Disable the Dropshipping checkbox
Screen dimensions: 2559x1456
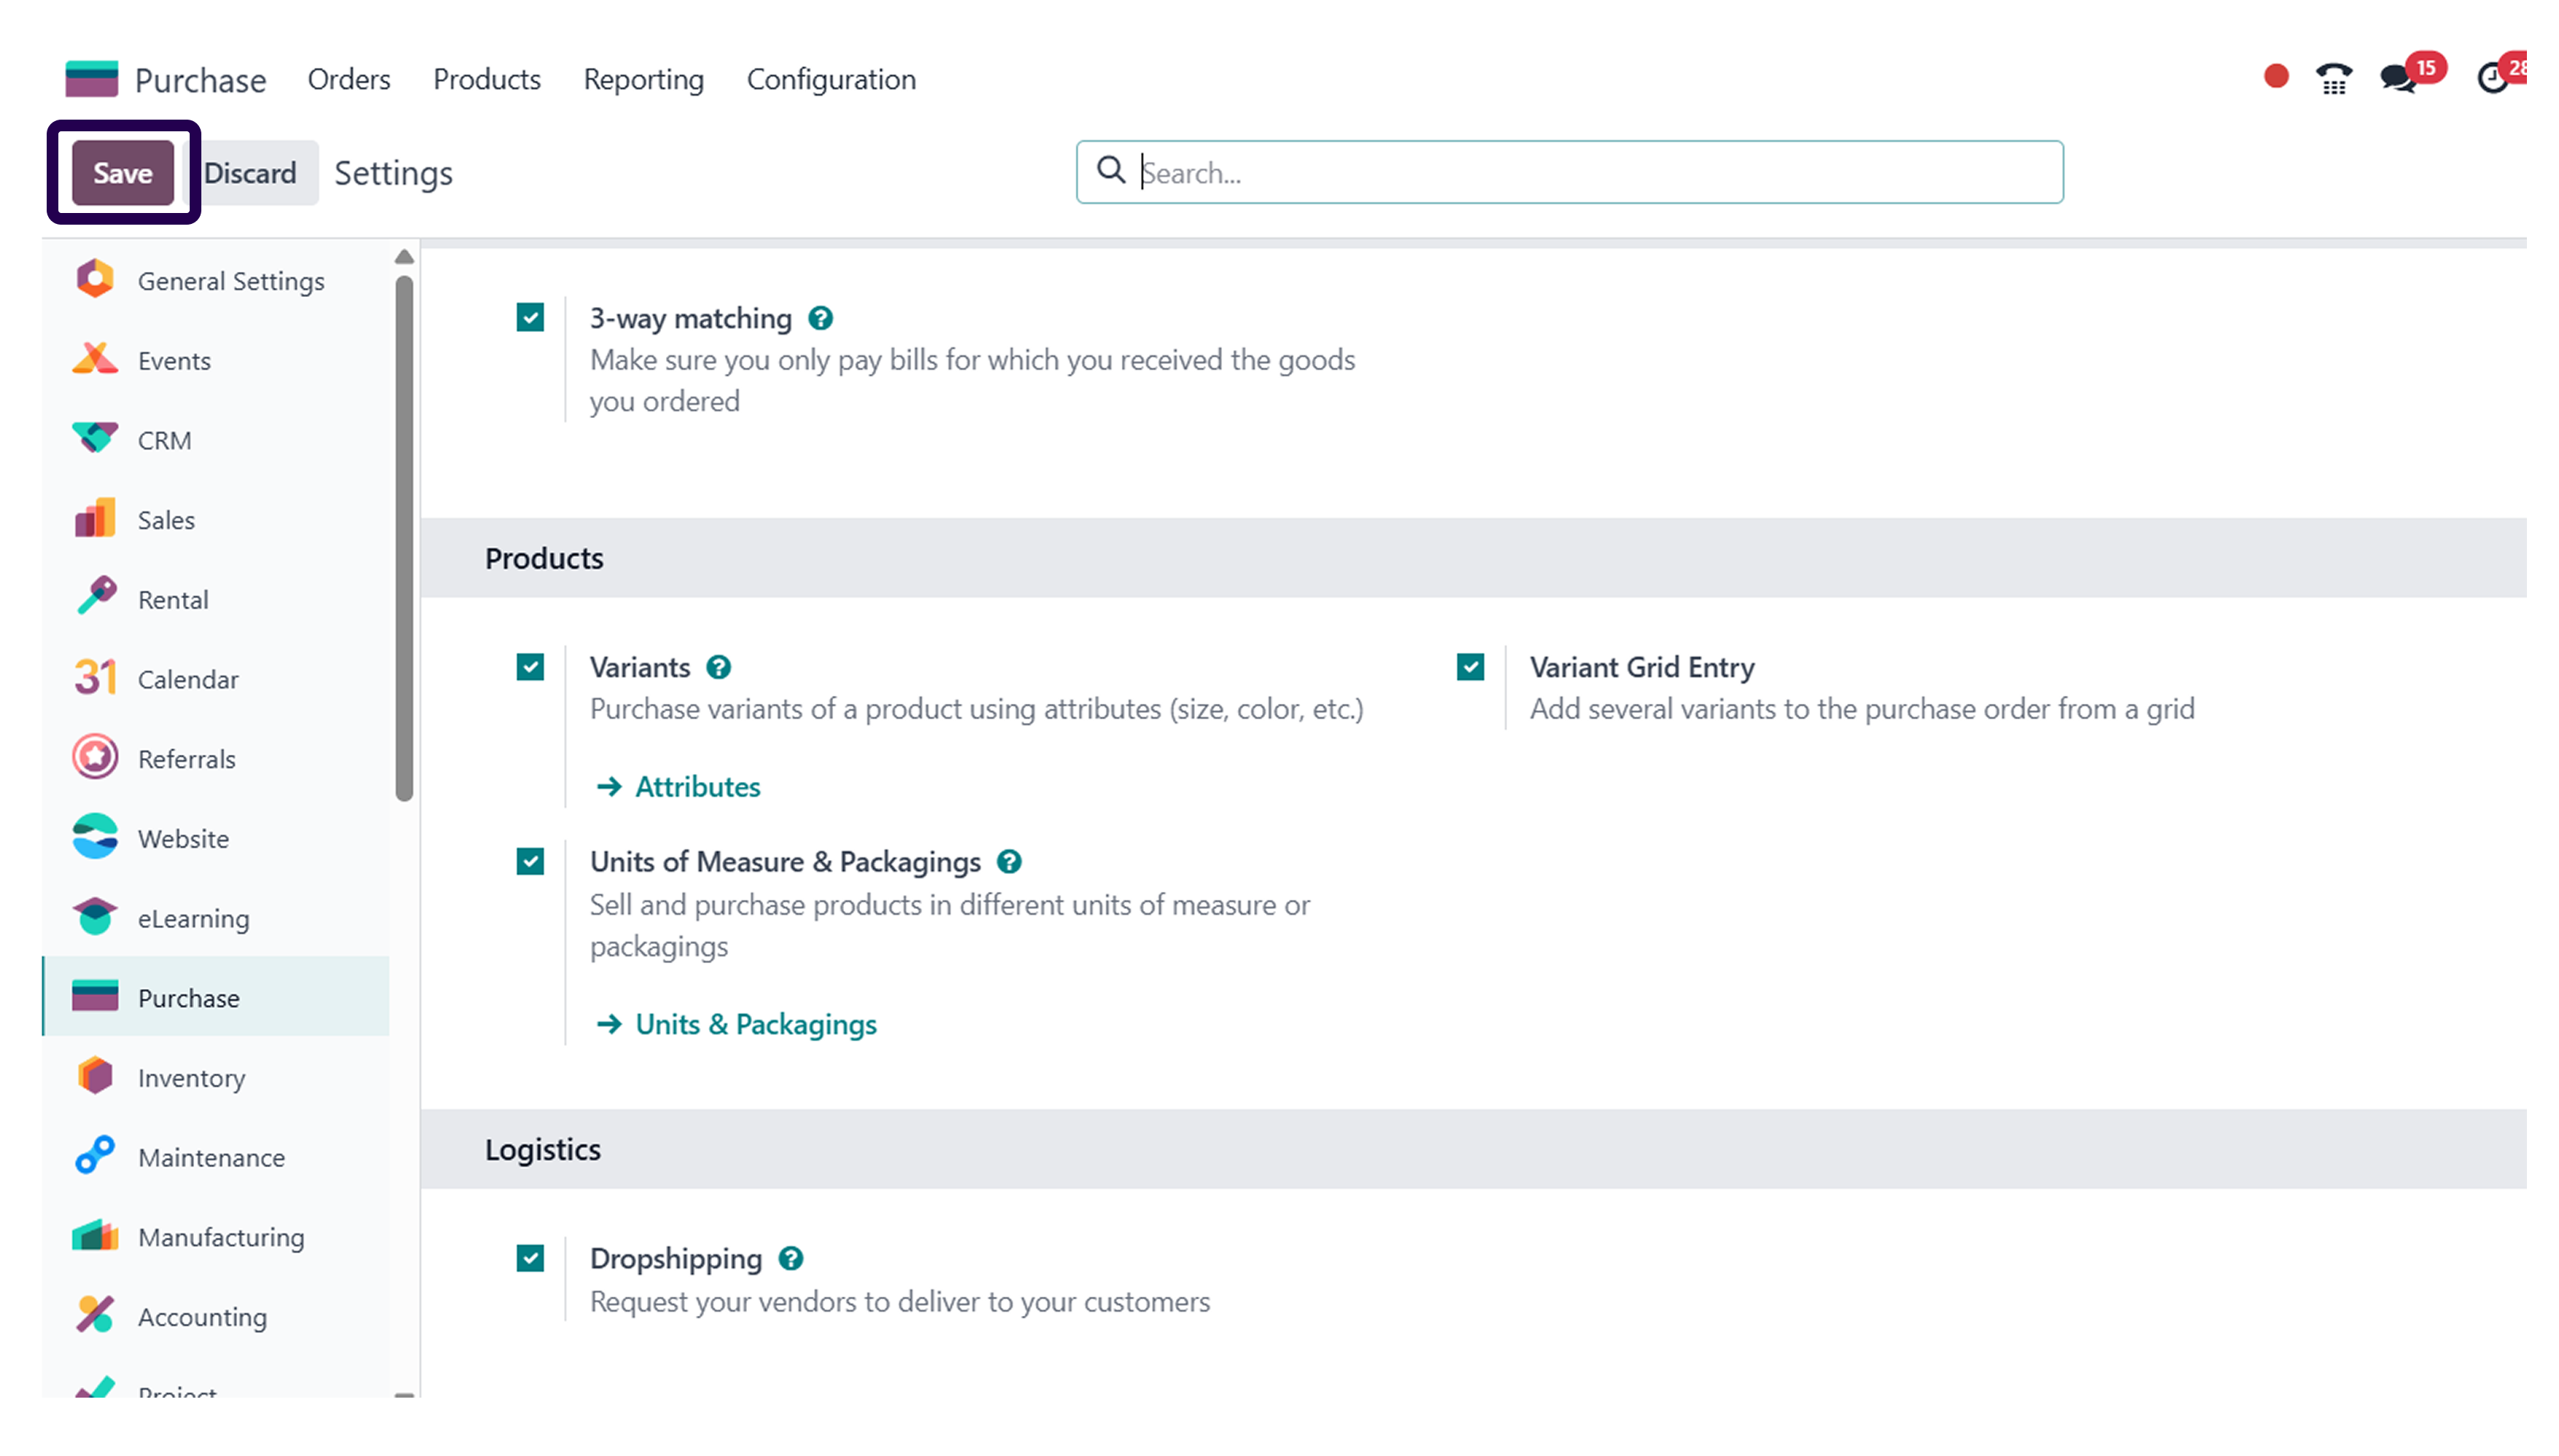(530, 1259)
